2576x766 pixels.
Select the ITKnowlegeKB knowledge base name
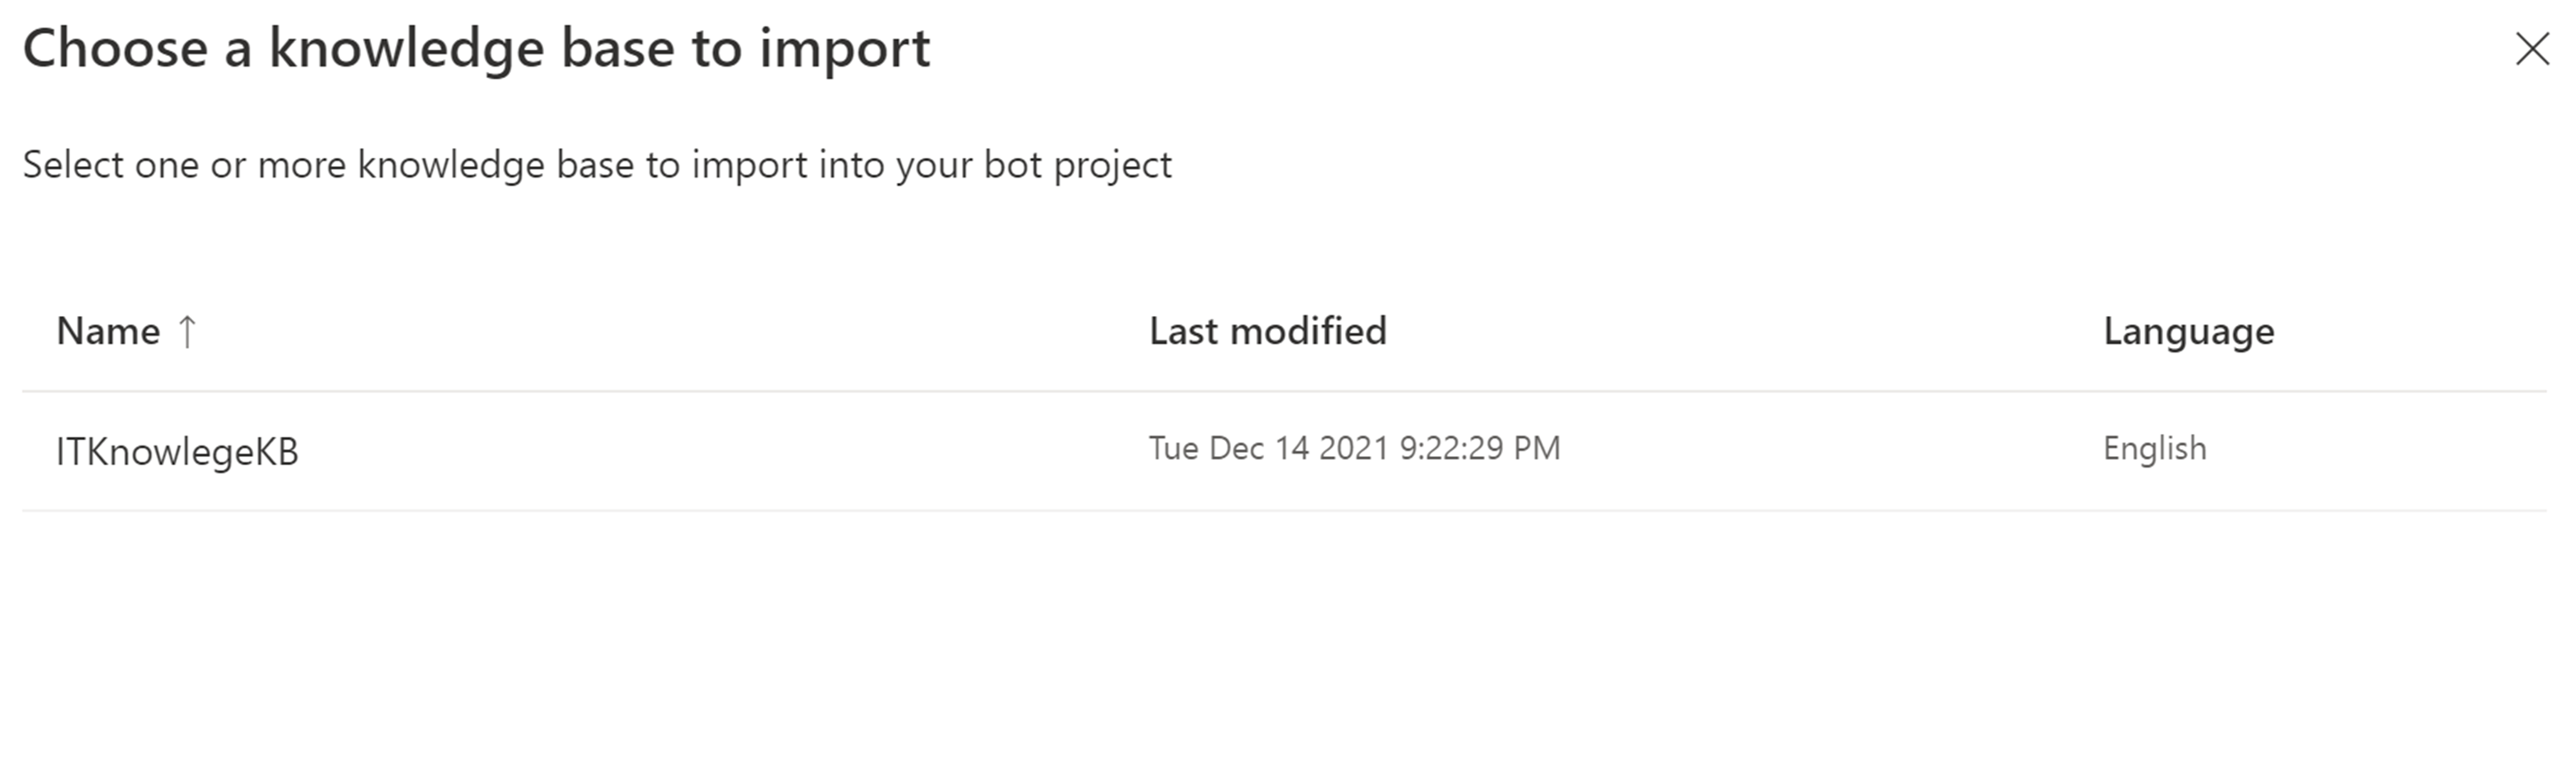pos(177,451)
